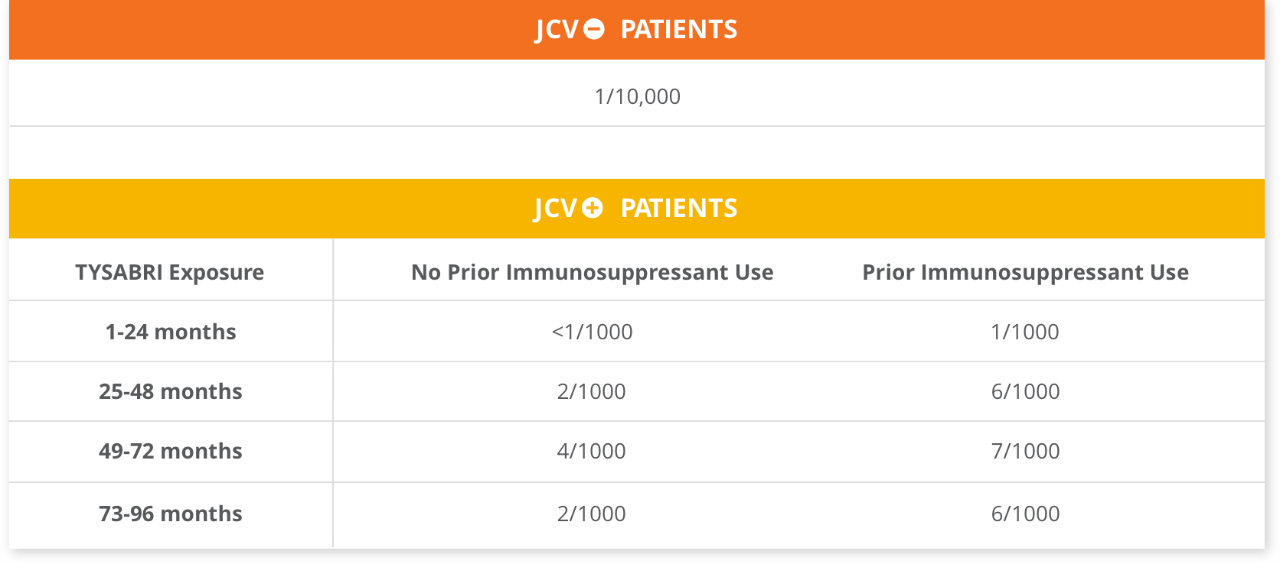Click the orange JCV negative PATIENTS banner text
This screenshot has height=564, width=1280.
coord(636,29)
